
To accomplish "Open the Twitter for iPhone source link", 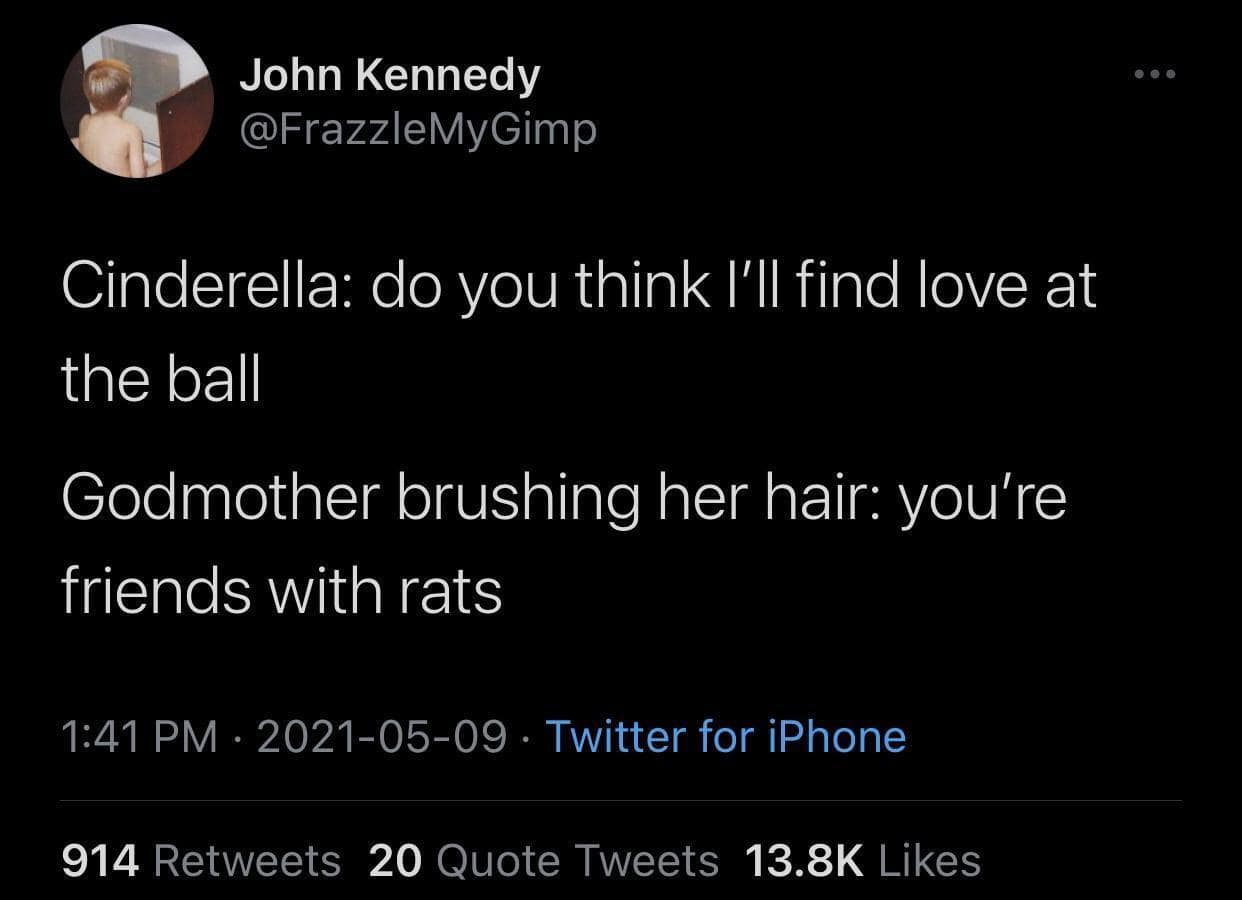I will click(725, 738).
